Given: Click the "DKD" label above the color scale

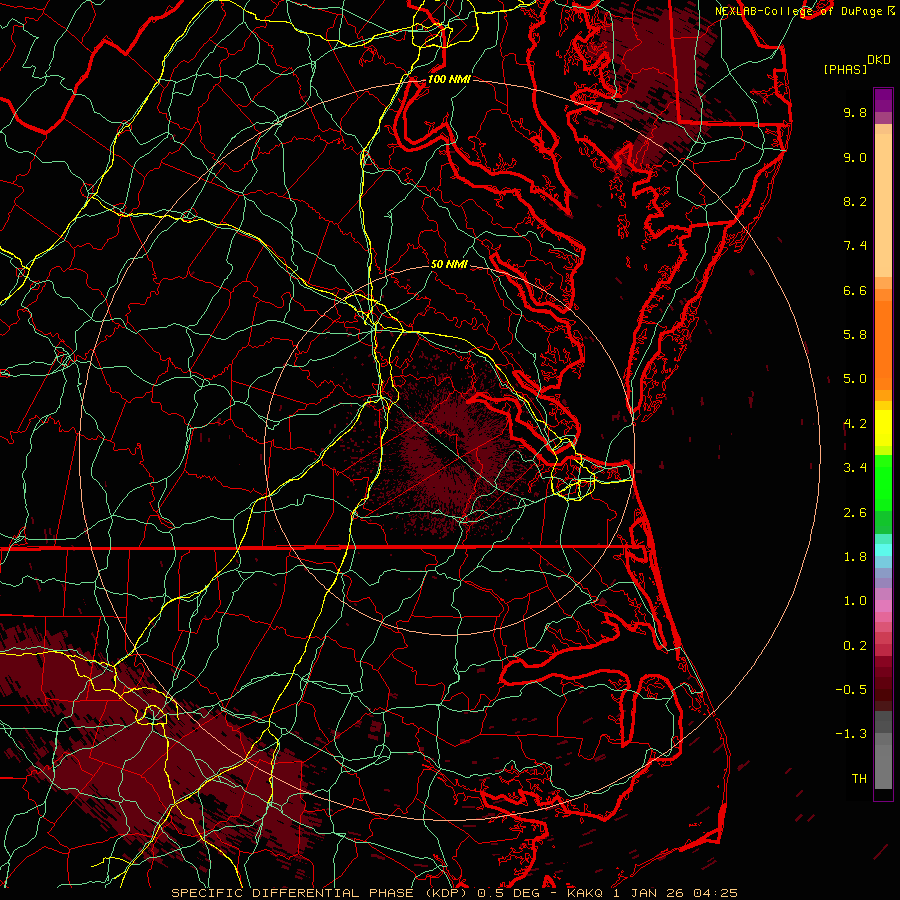Looking at the screenshot, I should coord(878,60).
